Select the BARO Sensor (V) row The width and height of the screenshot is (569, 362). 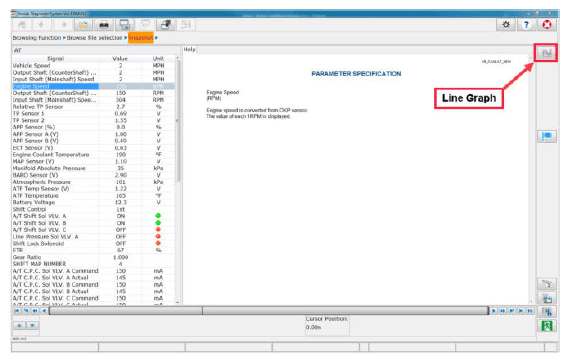(94, 175)
